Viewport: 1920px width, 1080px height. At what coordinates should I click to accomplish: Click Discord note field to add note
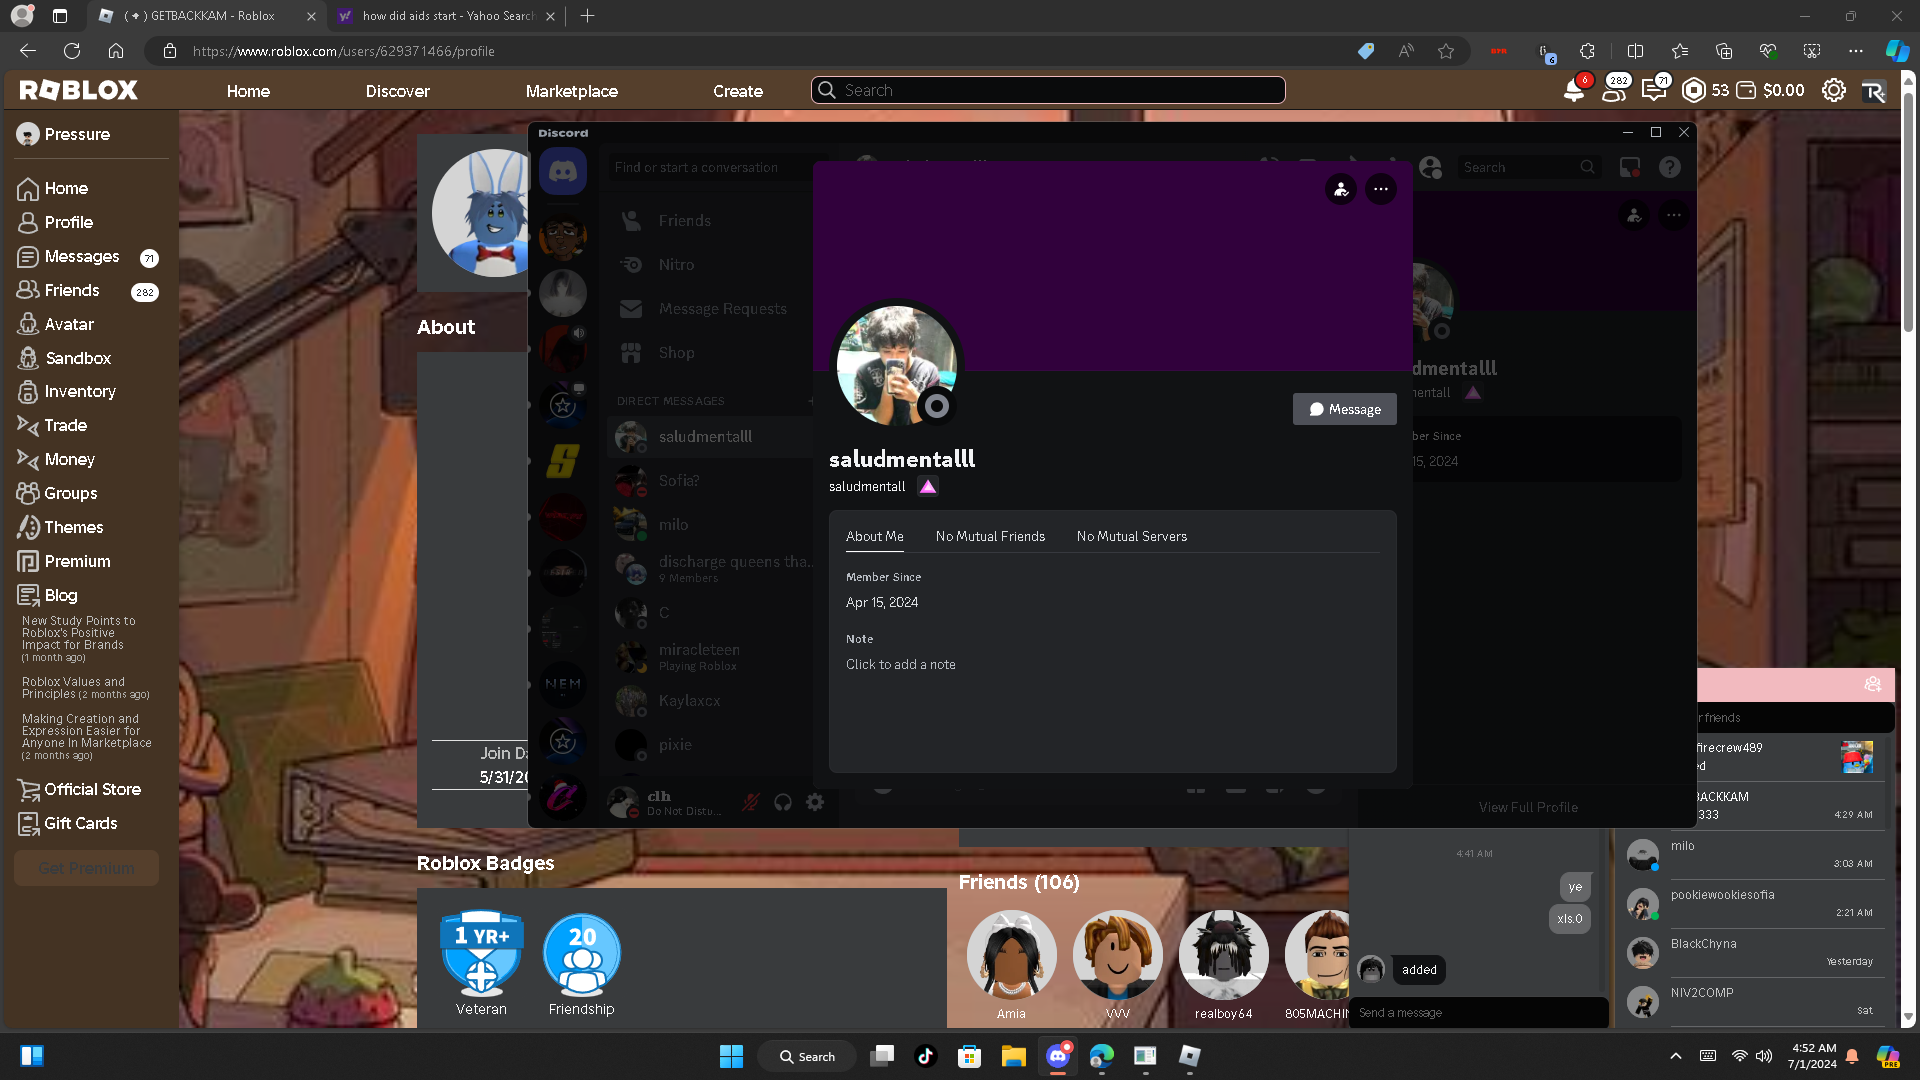click(x=901, y=665)
